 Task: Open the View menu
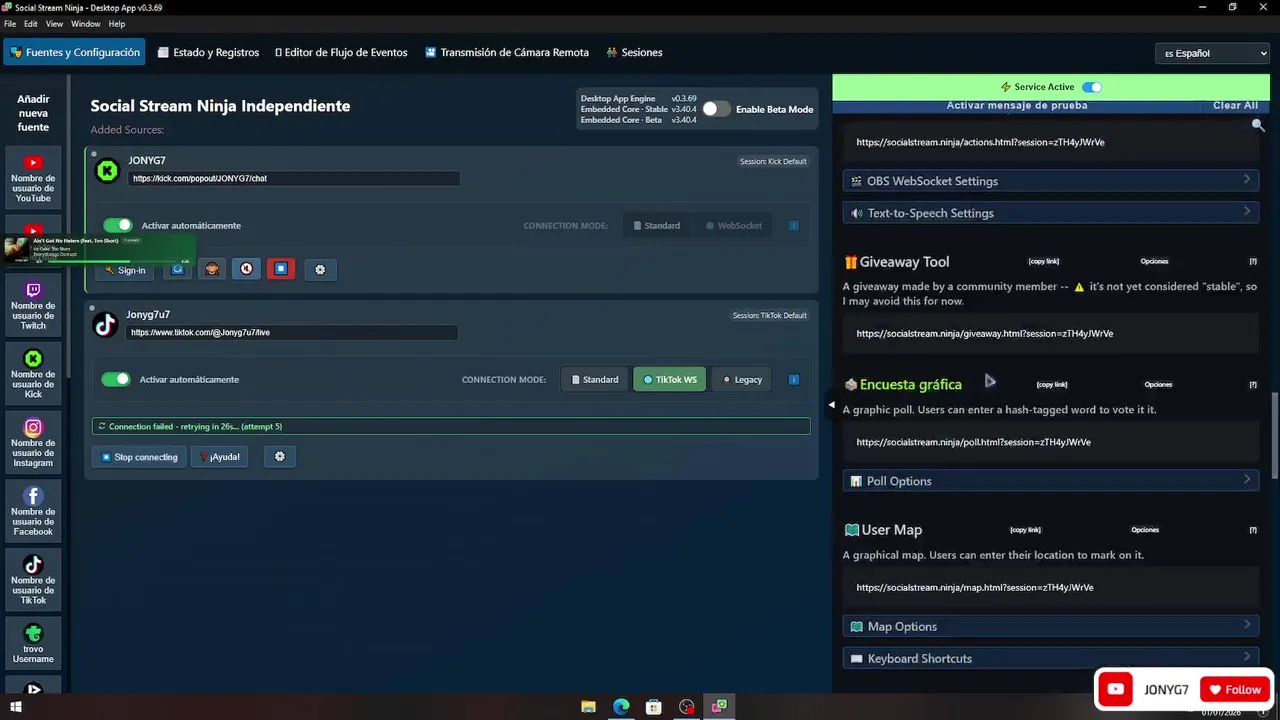(x=54, y=24)
